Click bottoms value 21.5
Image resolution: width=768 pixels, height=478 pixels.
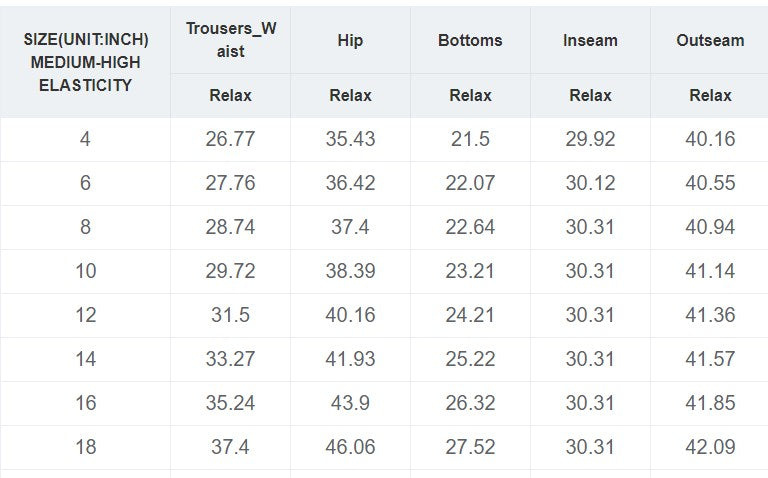tap(470, 139)
